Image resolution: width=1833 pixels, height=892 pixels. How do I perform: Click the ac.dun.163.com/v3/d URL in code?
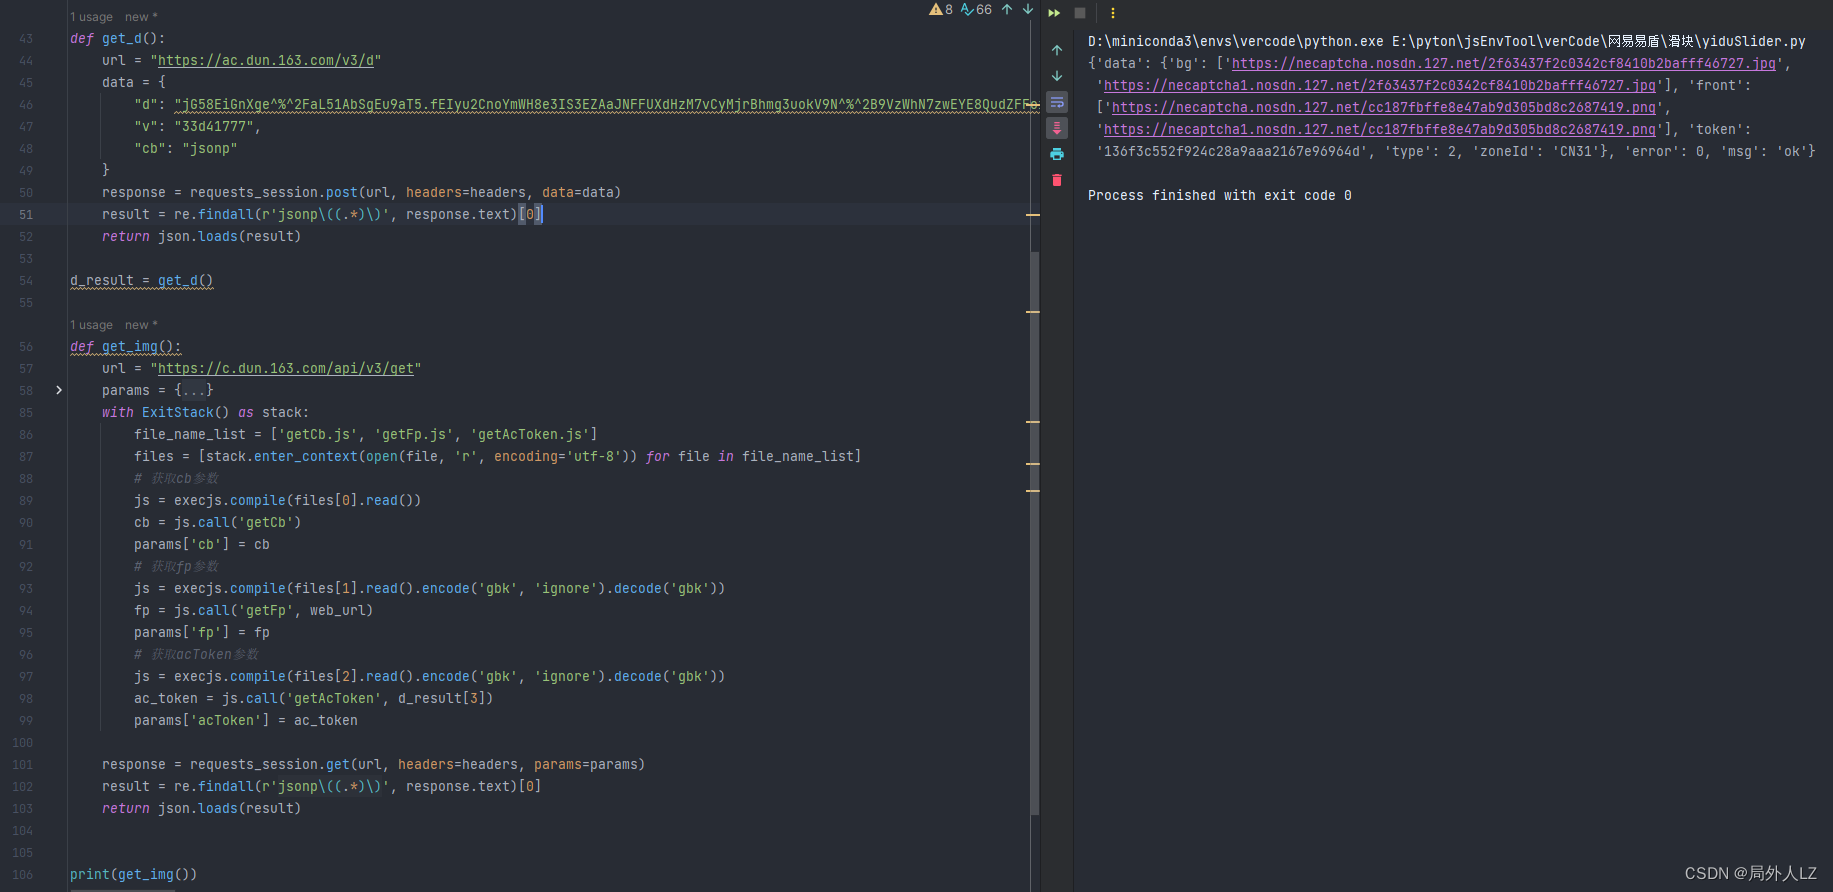click(266, 60)
